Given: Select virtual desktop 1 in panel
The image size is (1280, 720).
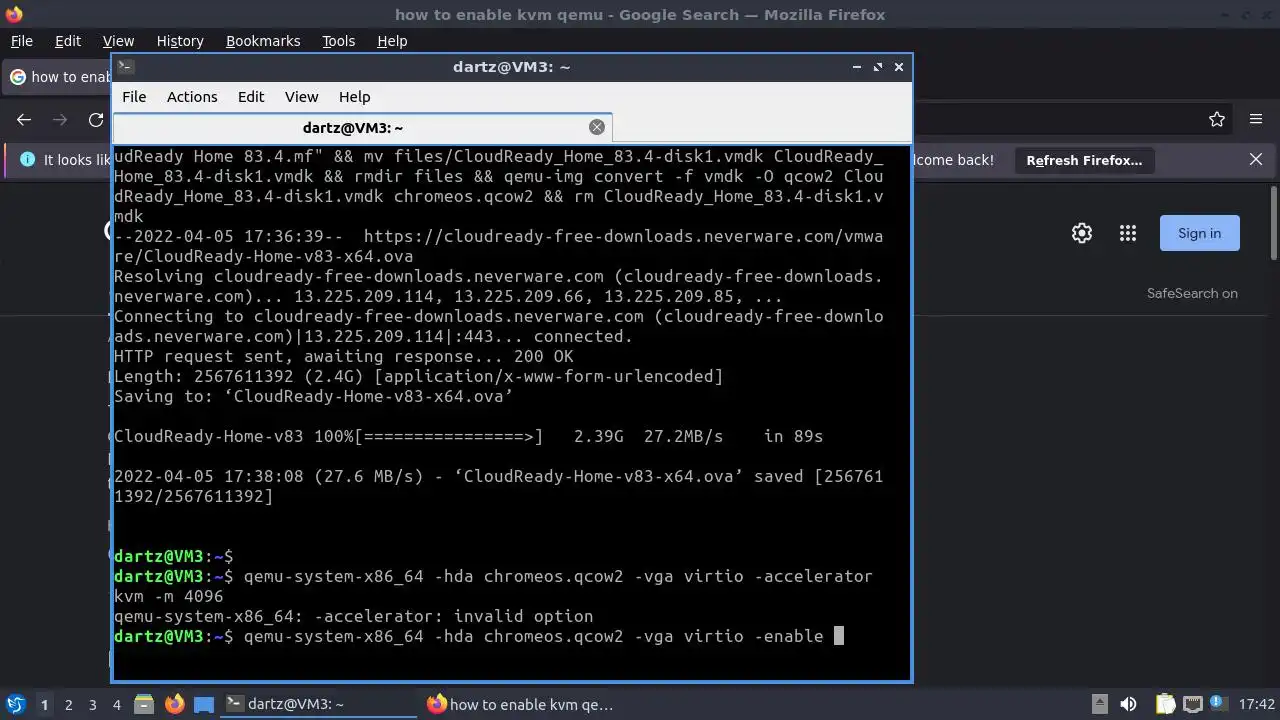Looking at the screenshot, I should pyautogui.click(x=44, y=705).
